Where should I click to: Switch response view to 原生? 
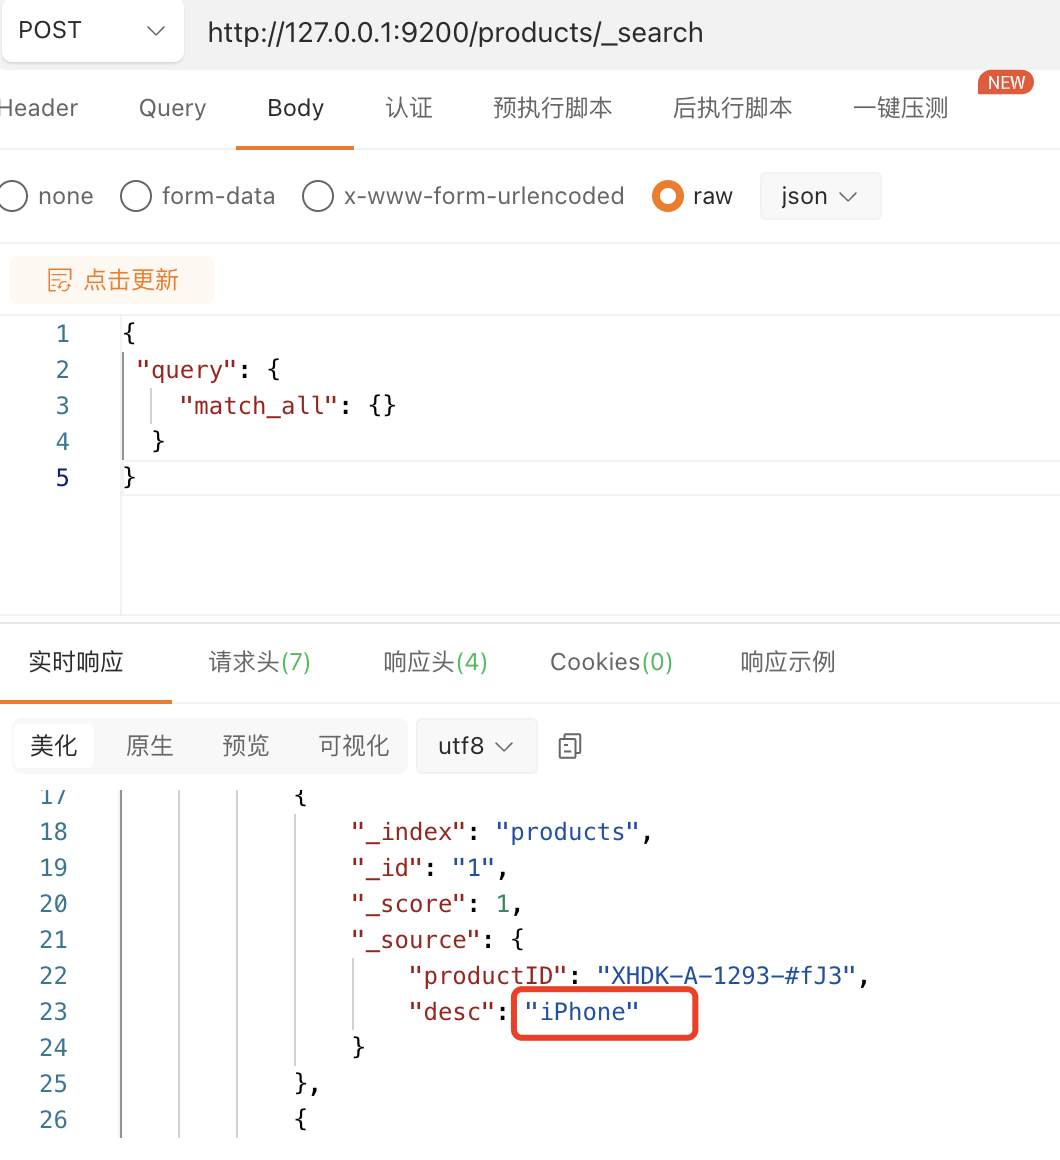149,746
